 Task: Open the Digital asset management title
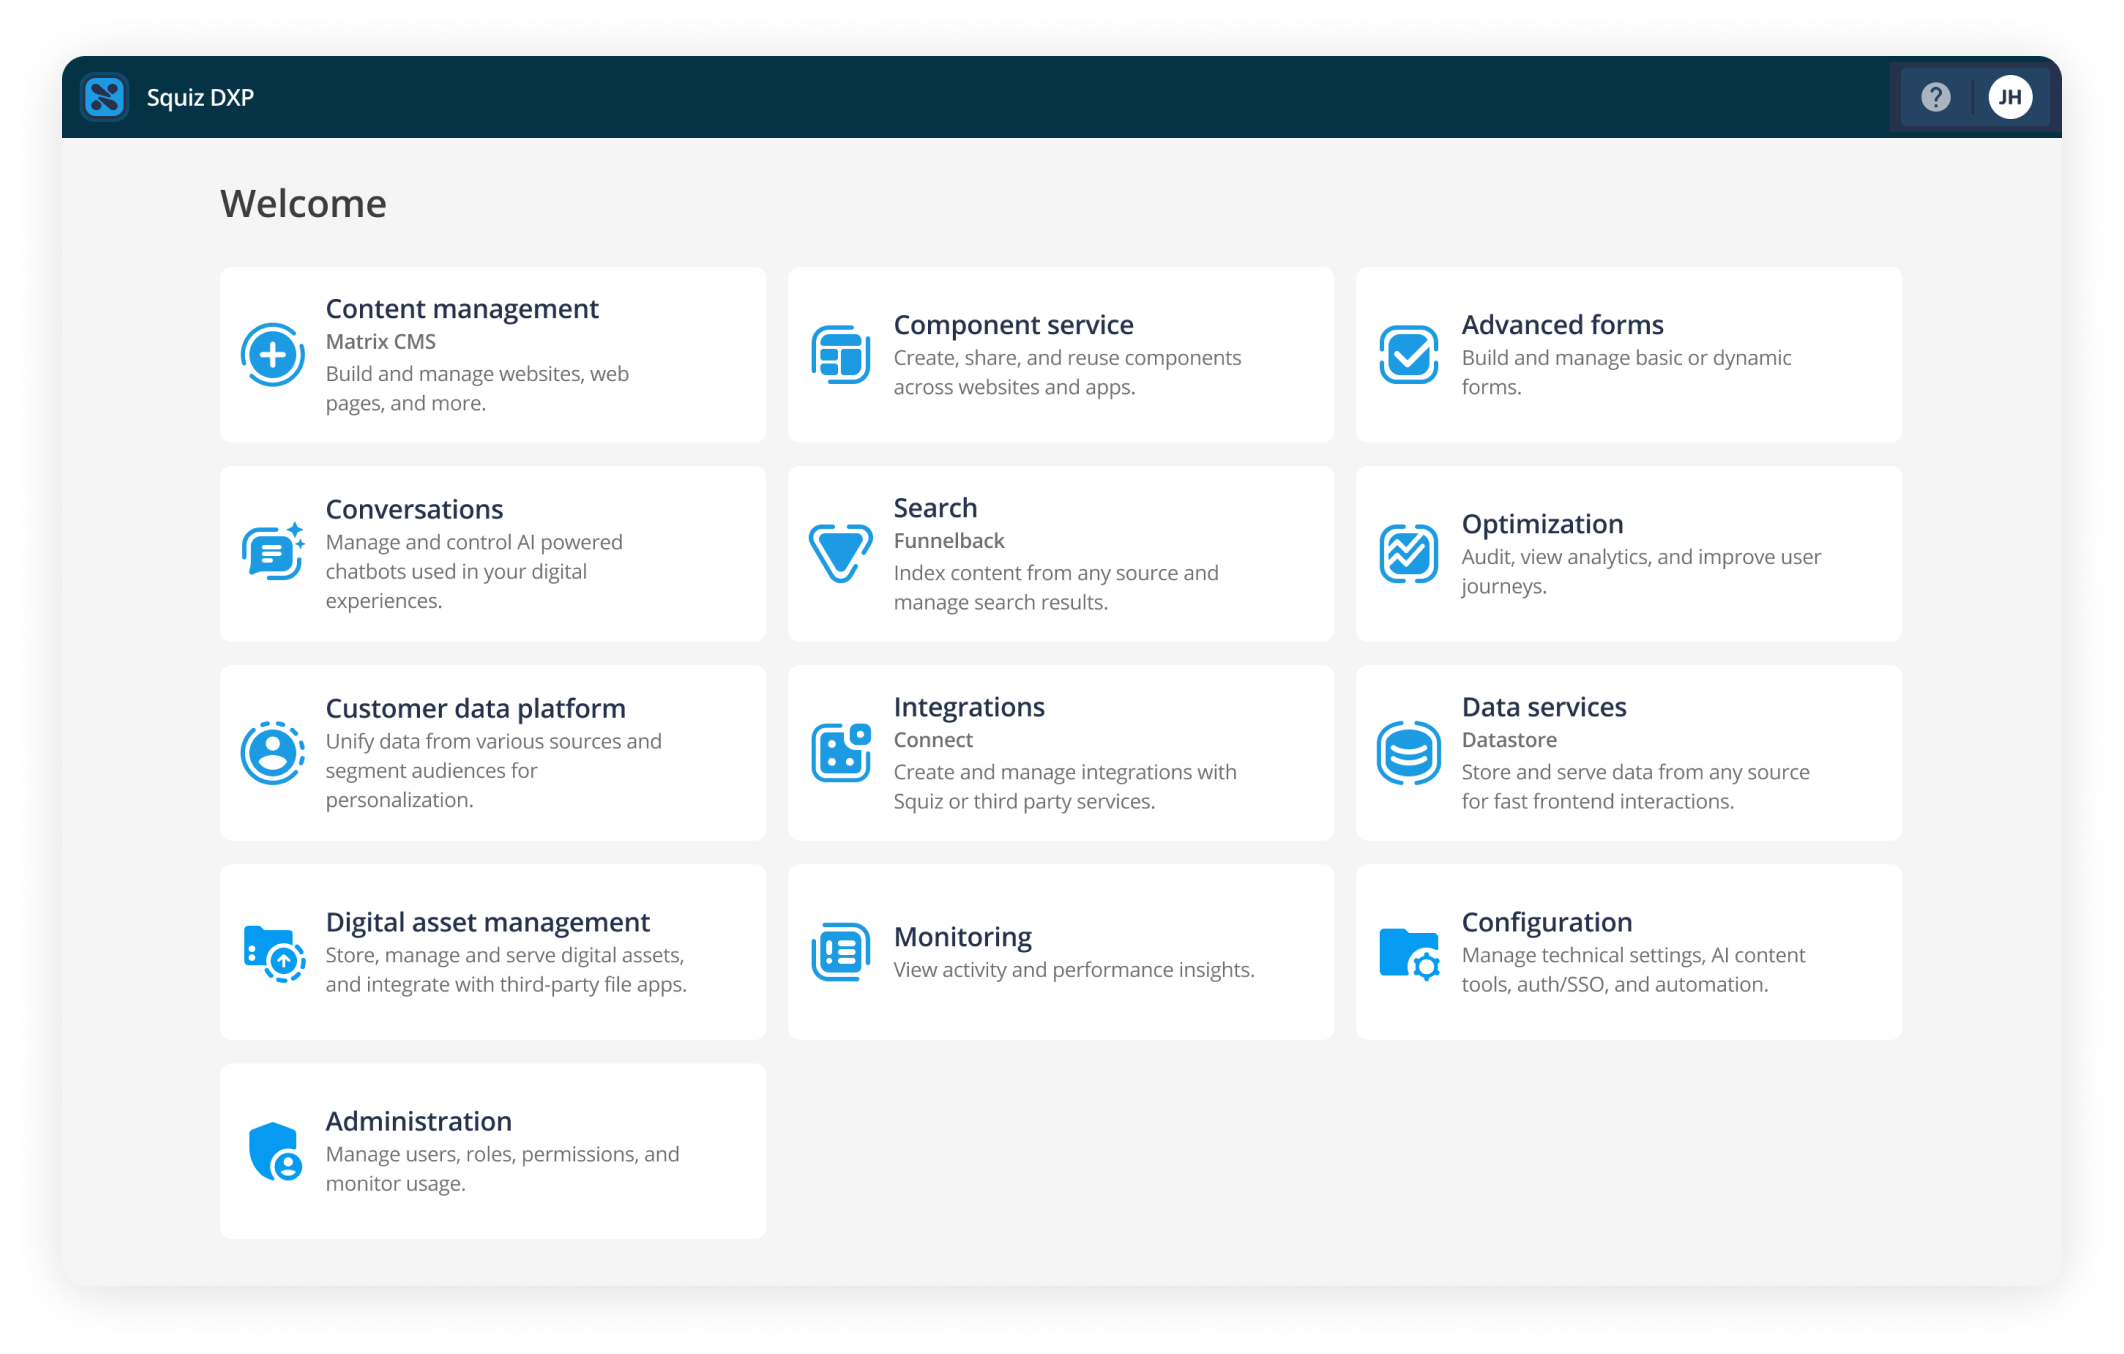[487, 922]
